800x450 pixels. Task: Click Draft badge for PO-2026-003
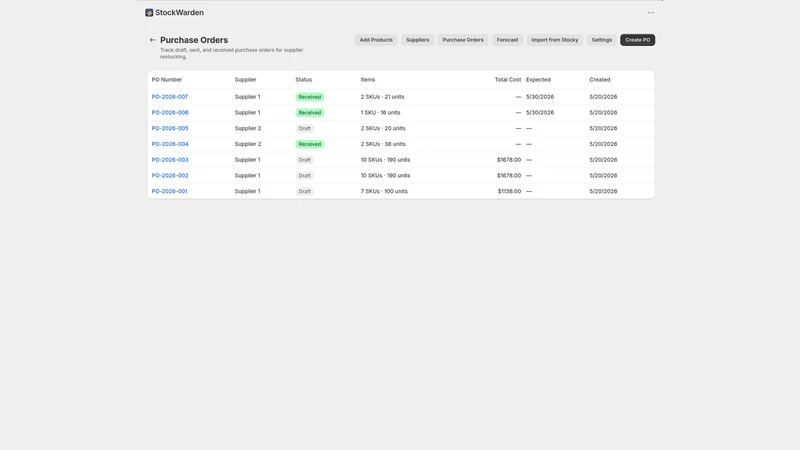[305, 160]
